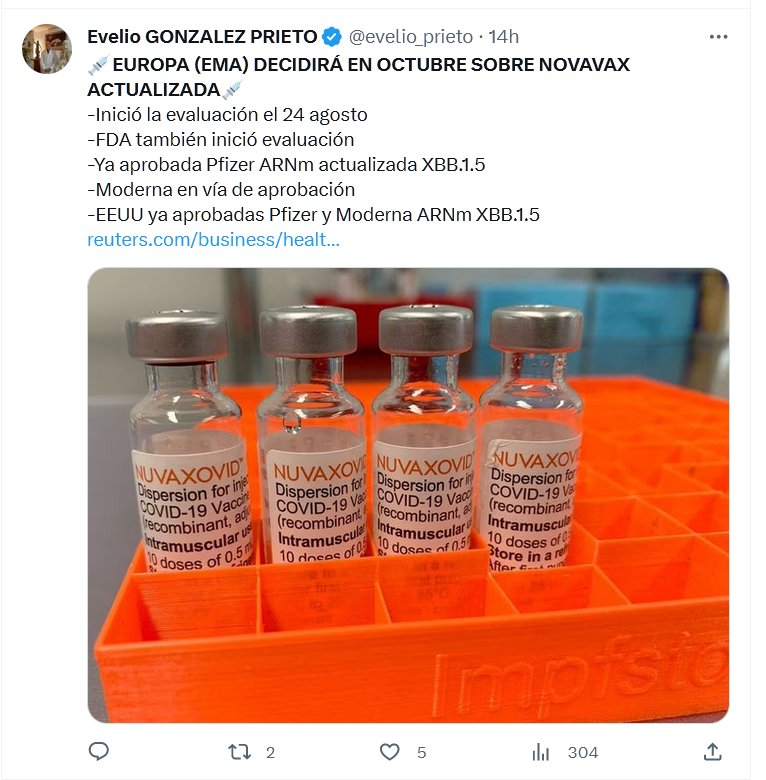The height and width of the screenshot is (780, 766).
Task: Open the tweet via the 14h timestamp
Action: tap(503, 37)
